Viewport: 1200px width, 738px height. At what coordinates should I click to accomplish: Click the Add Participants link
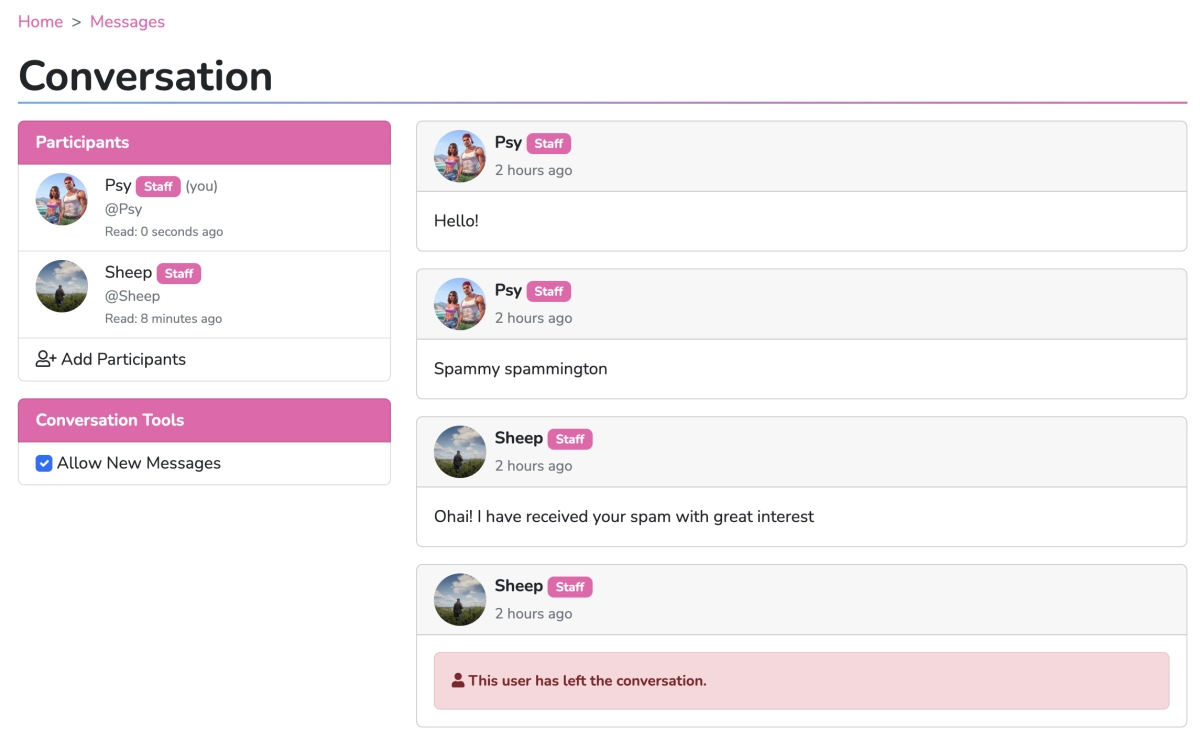click(x=123, y=359)
